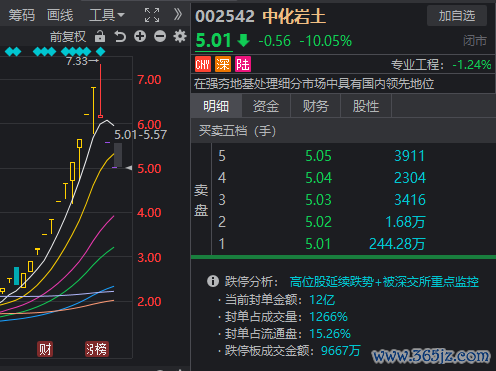
Task: Click the orange 深 exchange badge
Action: coord(223,64)
